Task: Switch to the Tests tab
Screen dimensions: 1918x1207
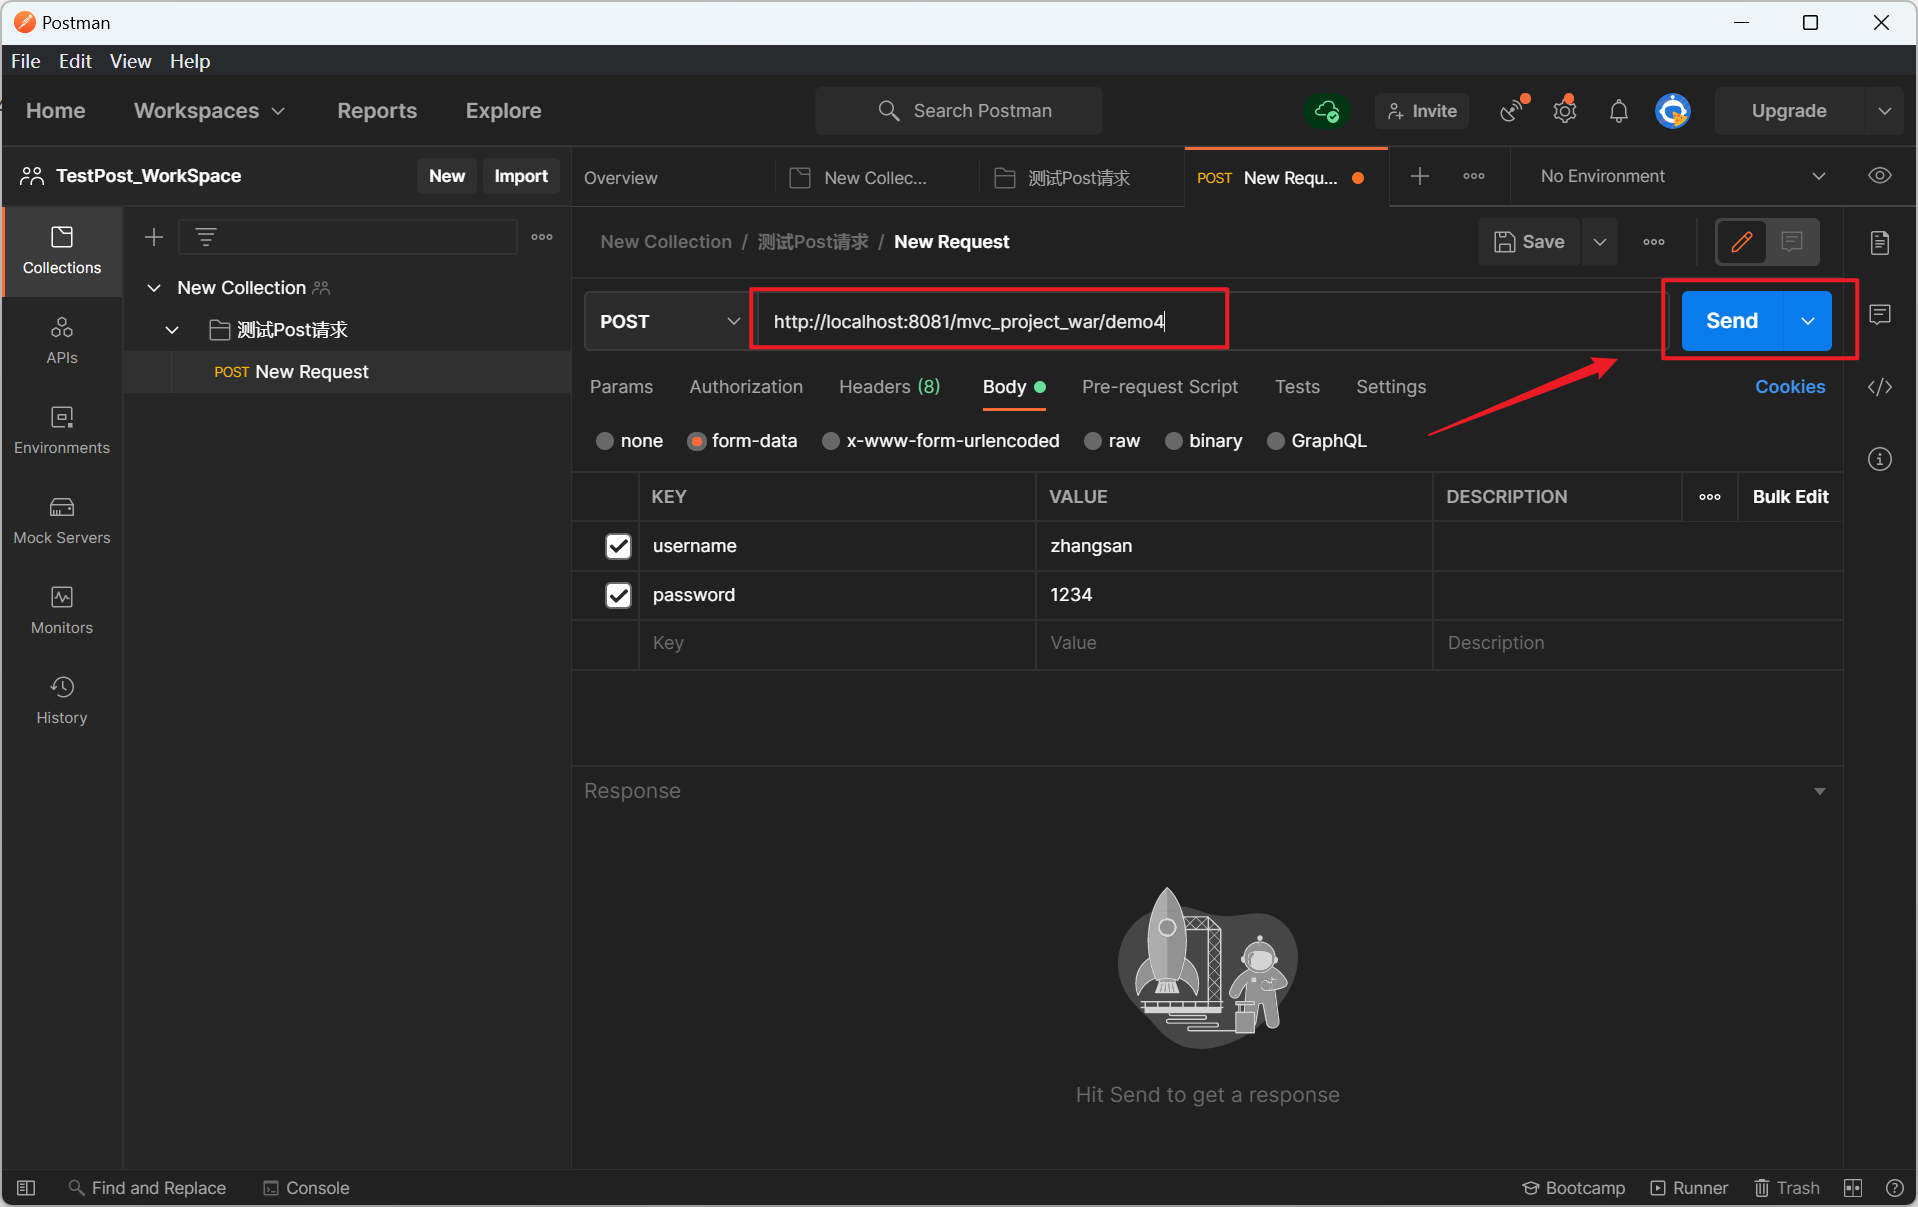Action: click(1297, 387)
